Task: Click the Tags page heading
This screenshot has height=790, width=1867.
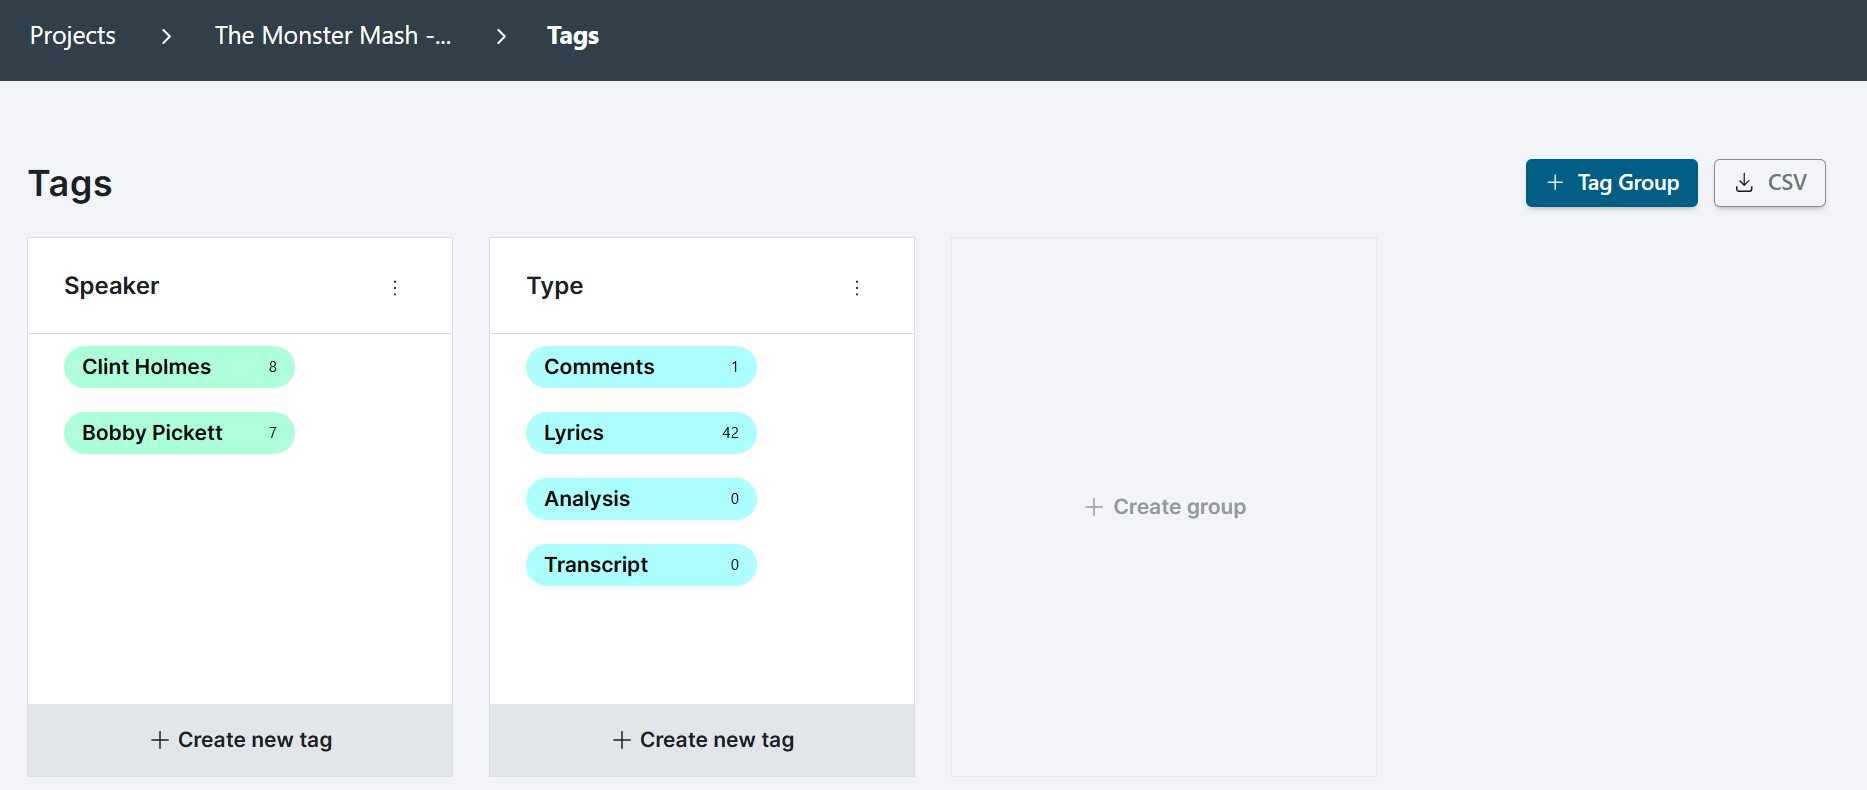Action: click(70, 184)
